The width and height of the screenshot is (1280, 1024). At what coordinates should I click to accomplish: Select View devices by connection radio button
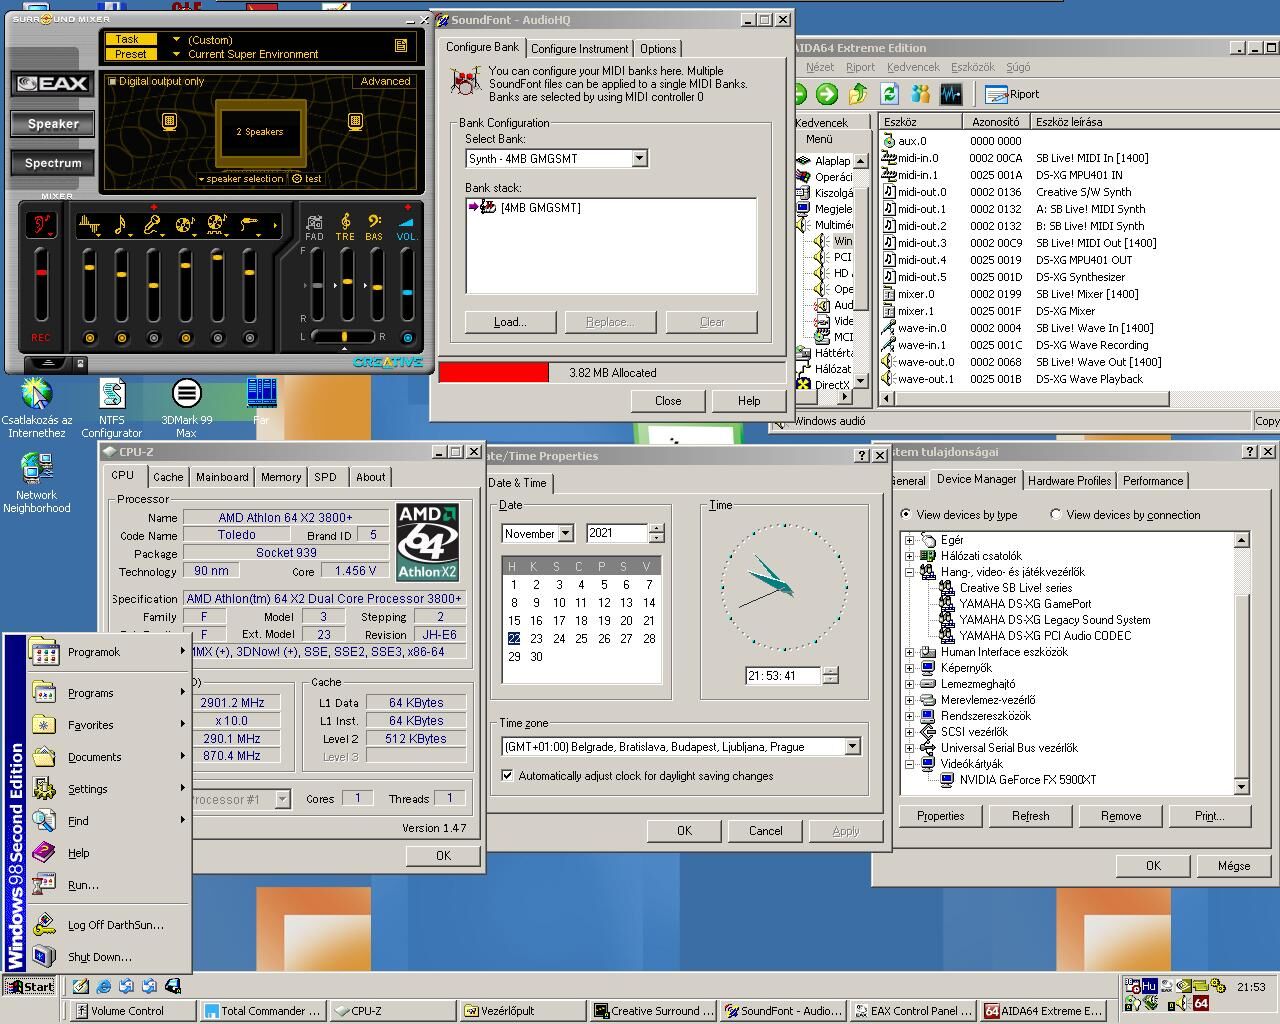coord(1056,515)
